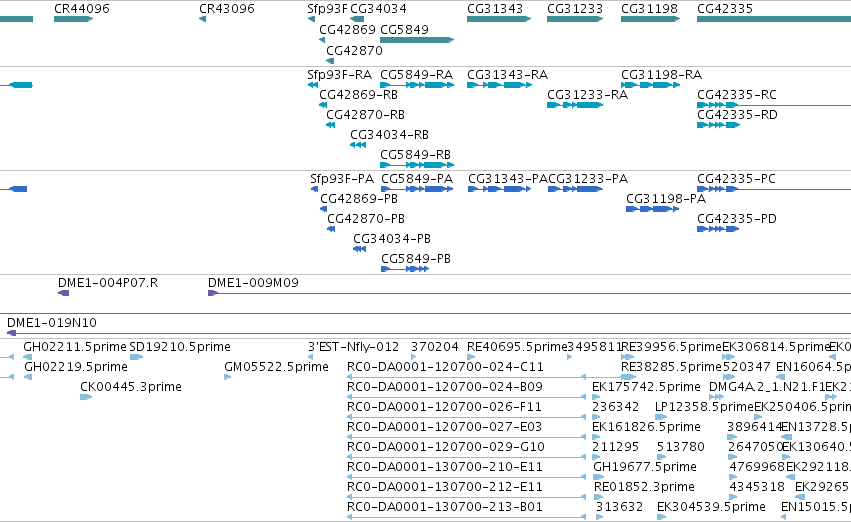
Task: Select the CG34034-PB protein label
Action: point(392,239)
